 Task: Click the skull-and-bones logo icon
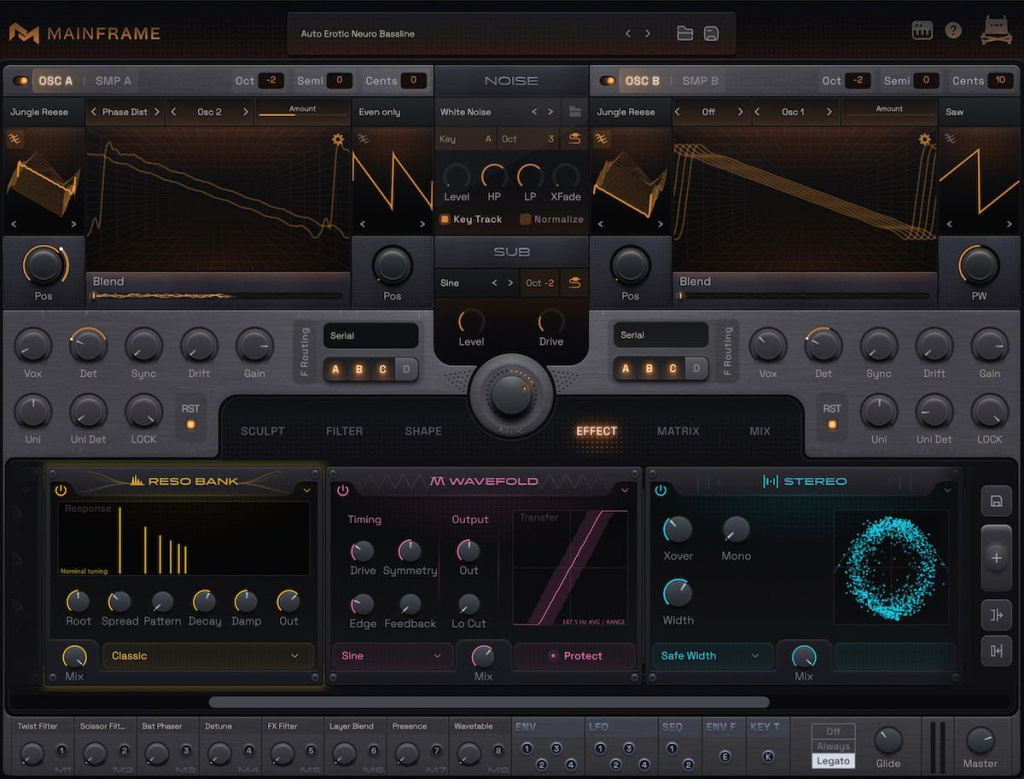[996, 30]
